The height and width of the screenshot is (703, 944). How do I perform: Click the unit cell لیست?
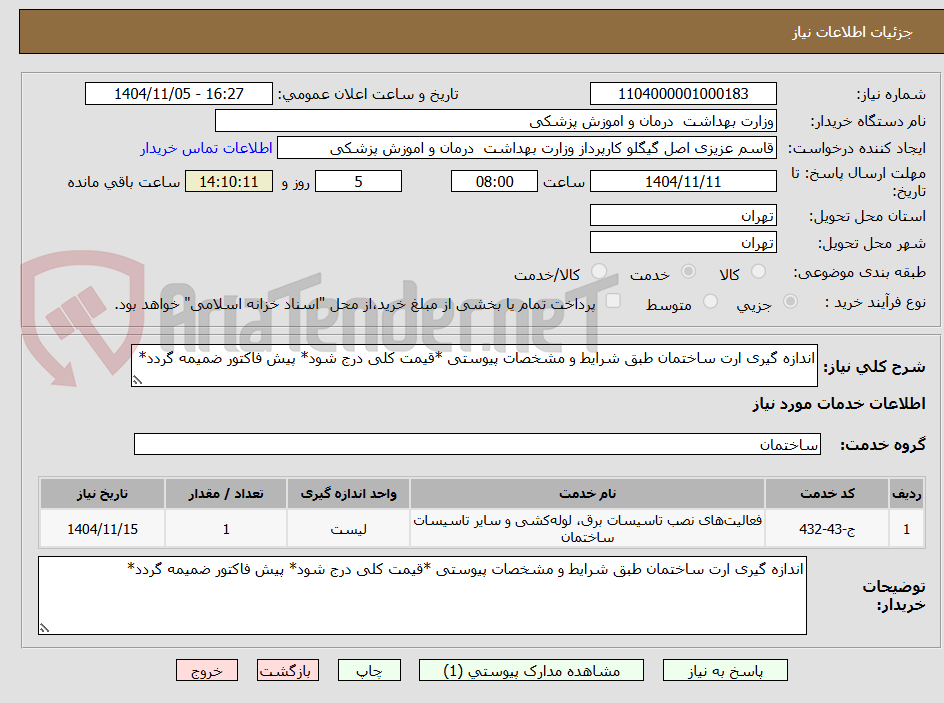[349, 529]
